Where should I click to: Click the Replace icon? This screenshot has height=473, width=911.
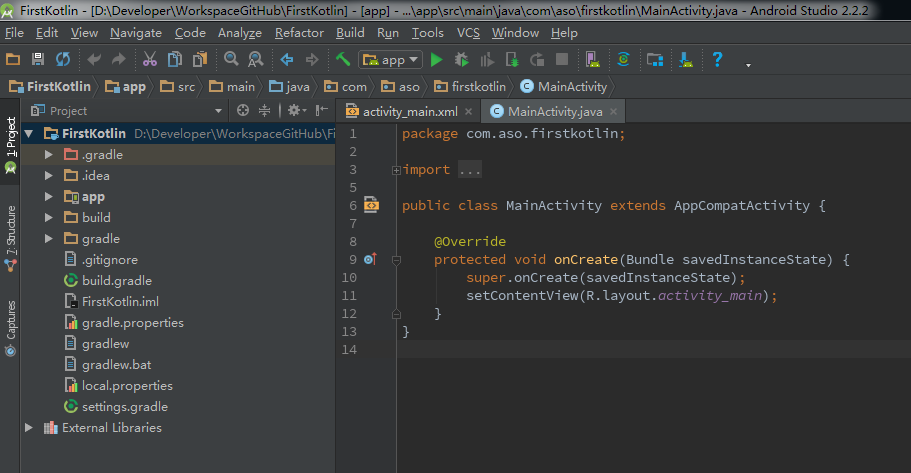[x=256, y=59]
